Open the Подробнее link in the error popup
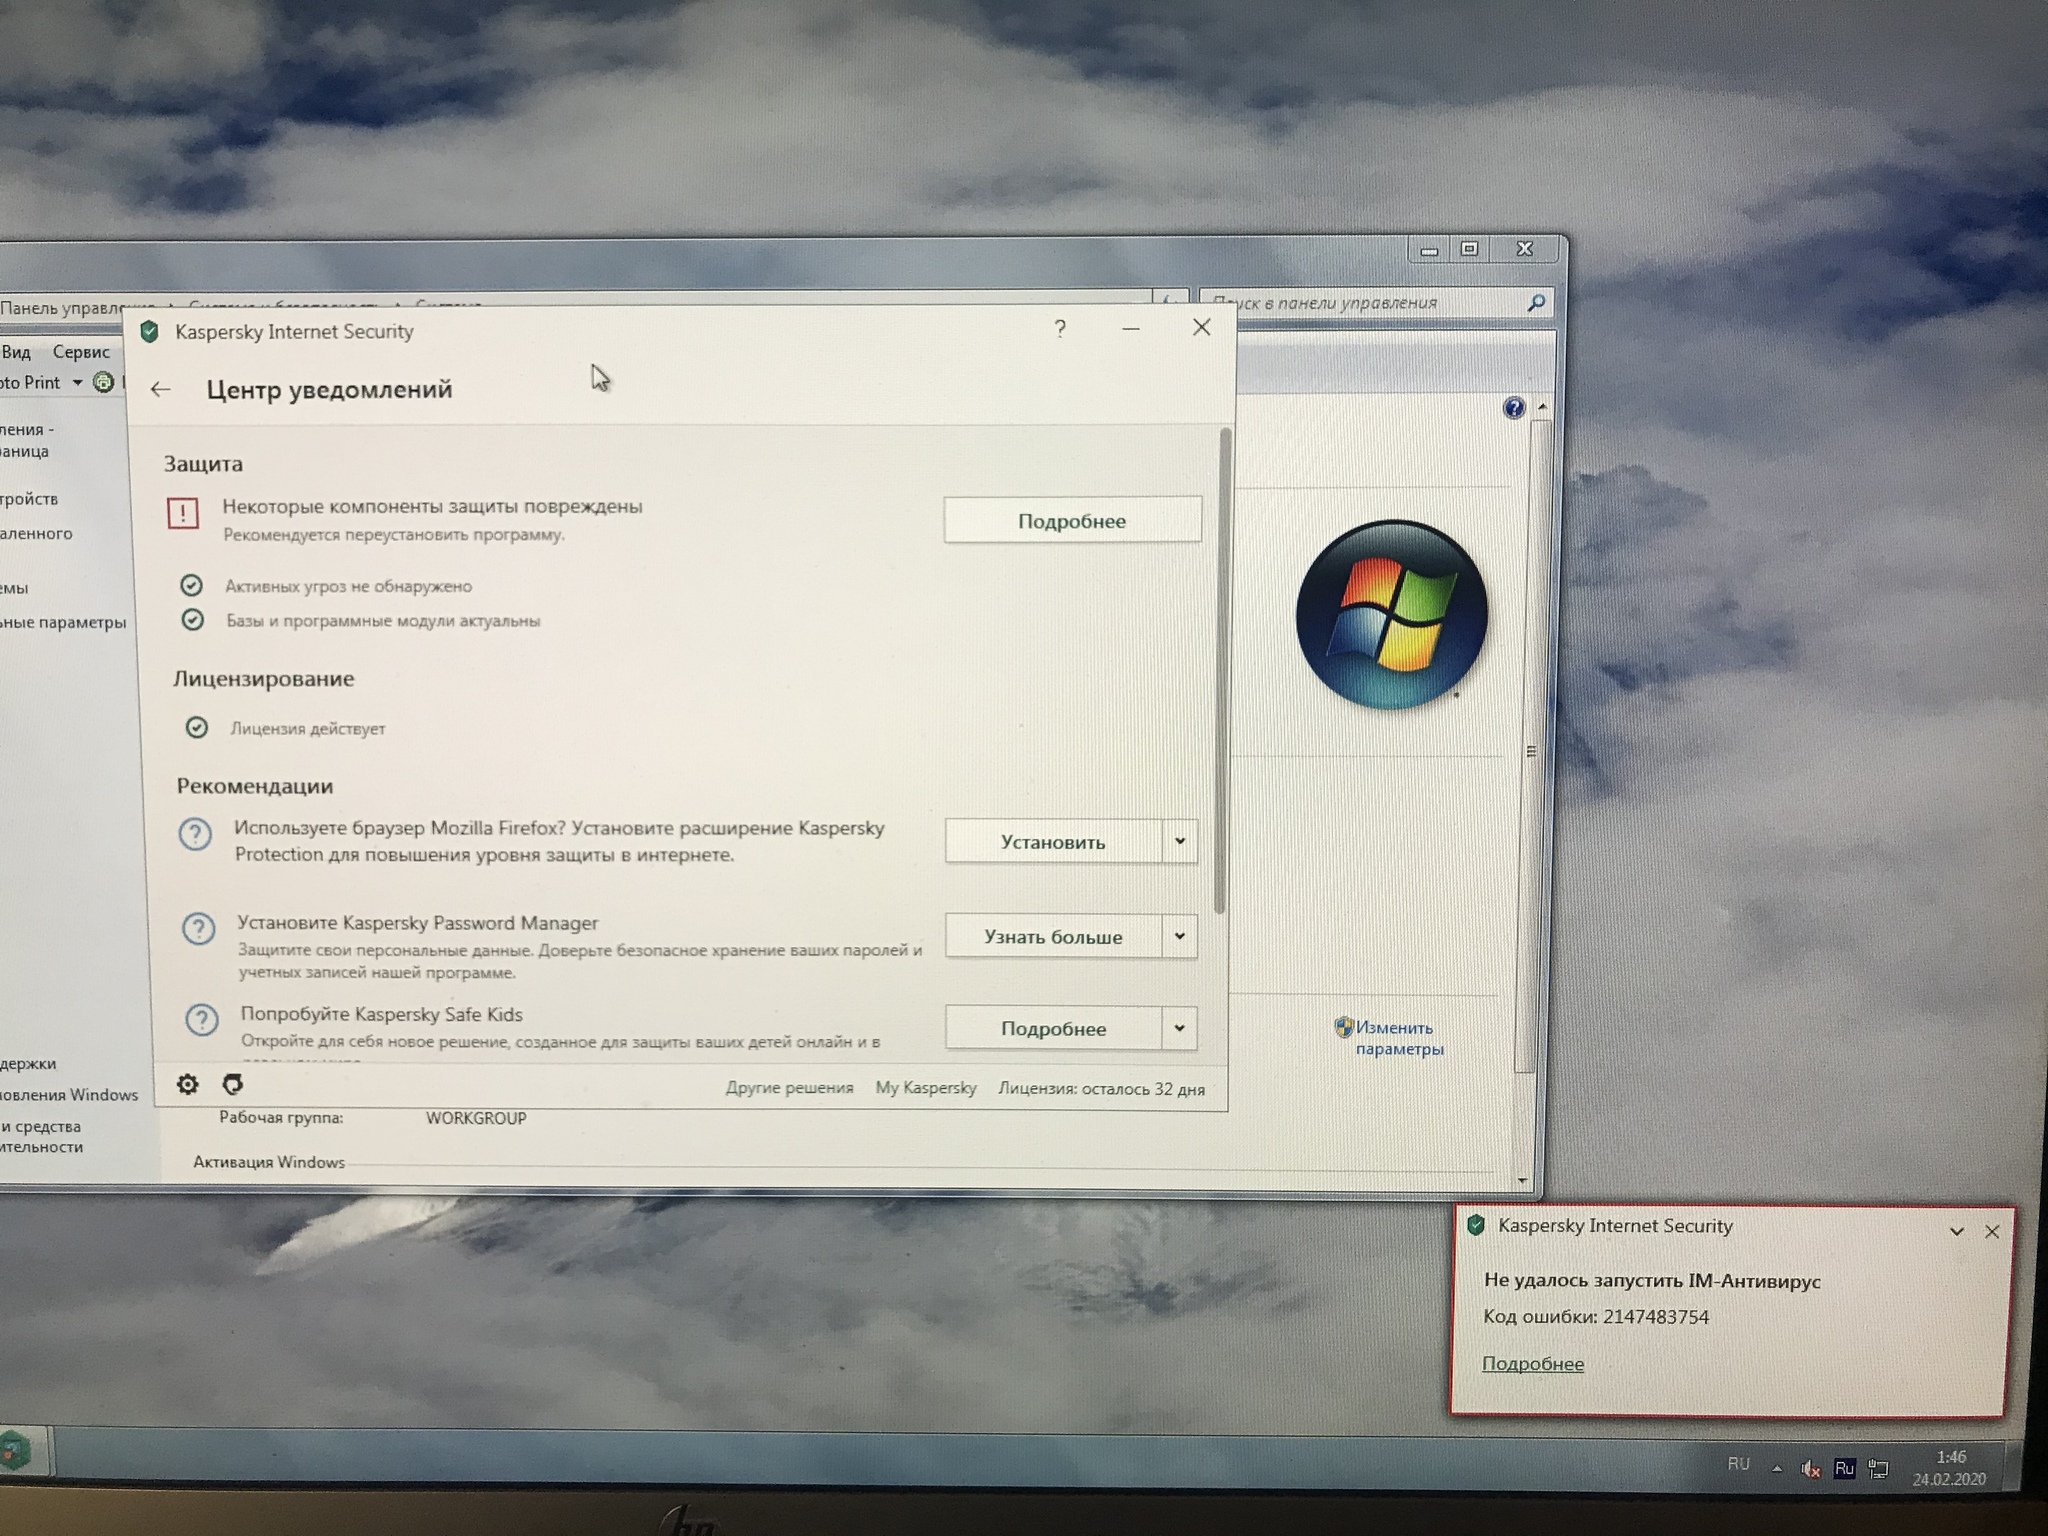 1532,1364
